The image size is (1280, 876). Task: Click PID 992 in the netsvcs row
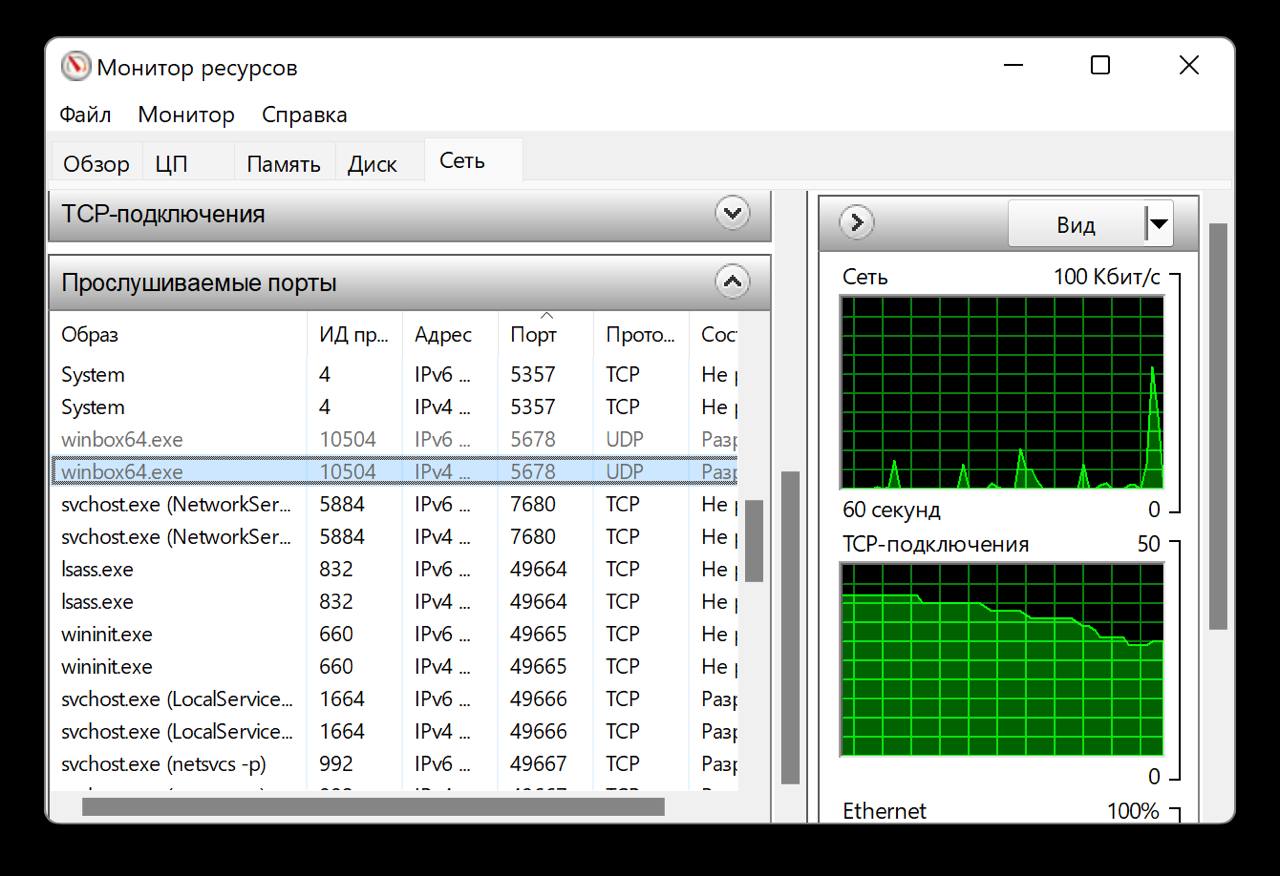click(x=336, y=763)
